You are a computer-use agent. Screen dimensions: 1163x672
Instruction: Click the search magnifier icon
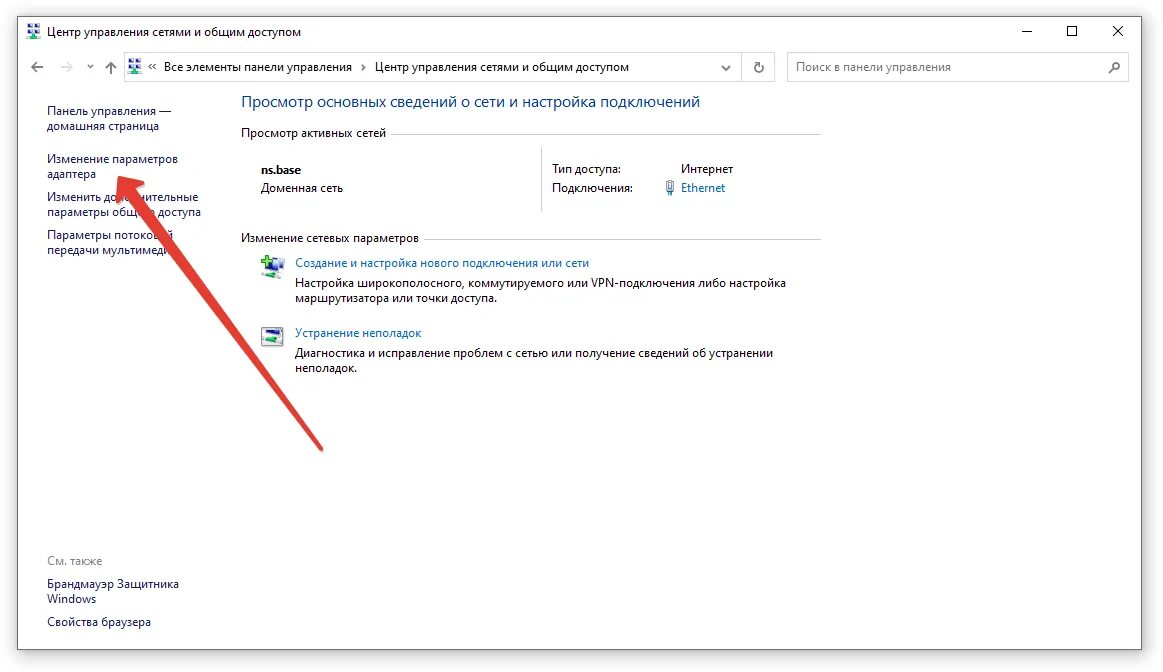1114,68
